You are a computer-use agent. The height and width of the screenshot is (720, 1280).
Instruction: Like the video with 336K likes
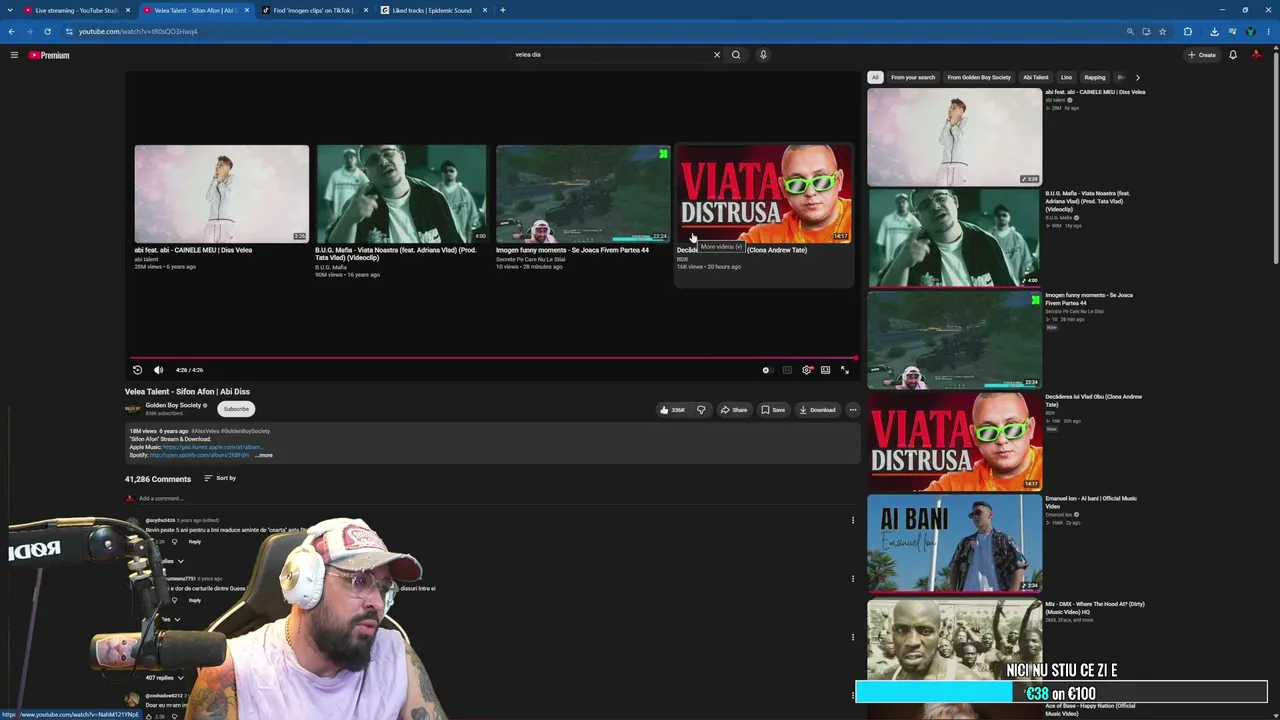point(672,410)
